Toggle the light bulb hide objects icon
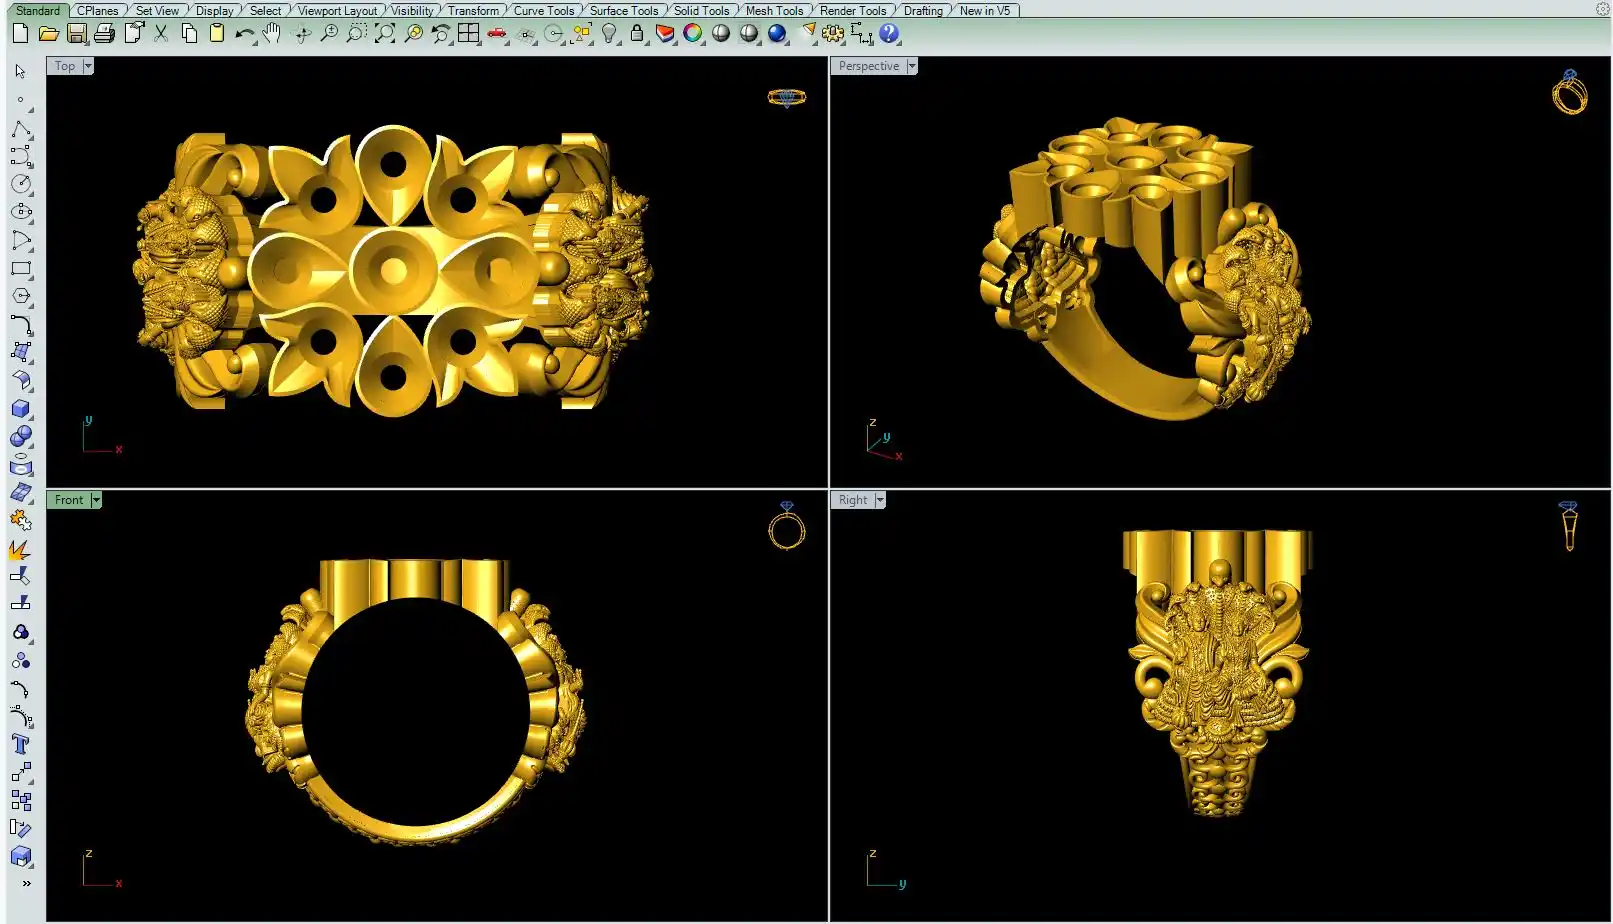 tap(609, 33)
